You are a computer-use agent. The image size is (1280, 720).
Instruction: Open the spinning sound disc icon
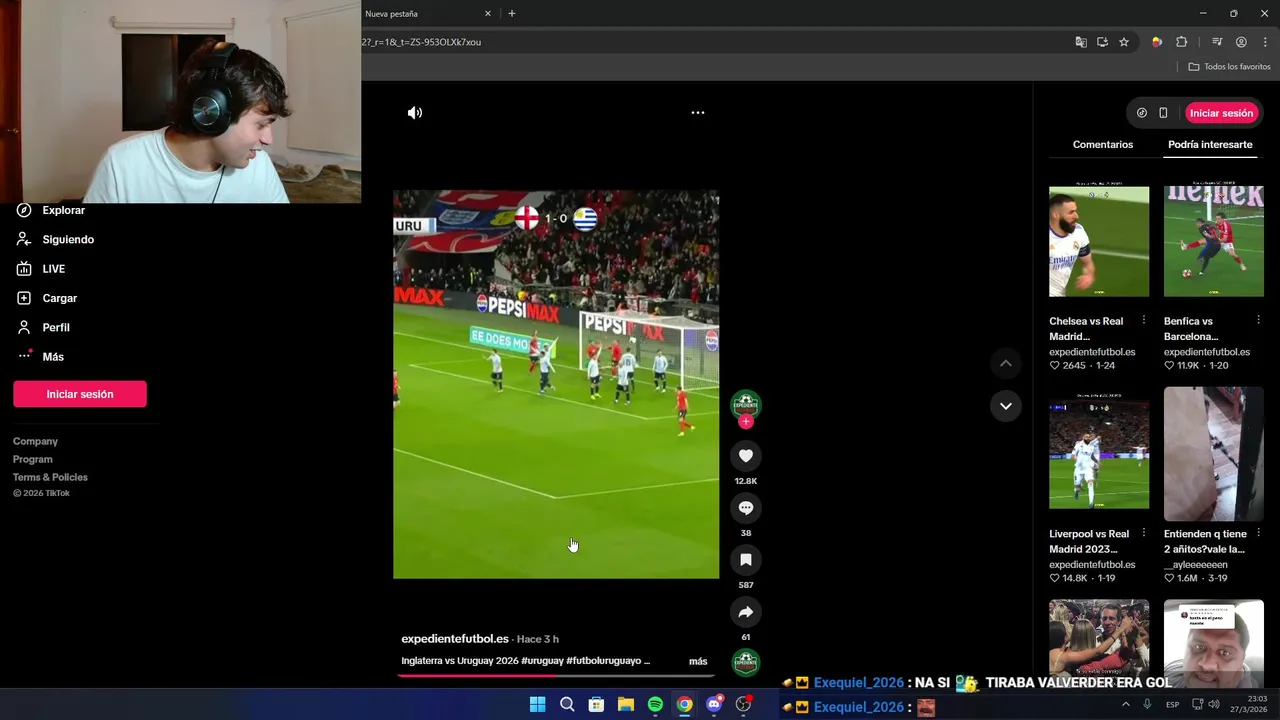(746, 662)
